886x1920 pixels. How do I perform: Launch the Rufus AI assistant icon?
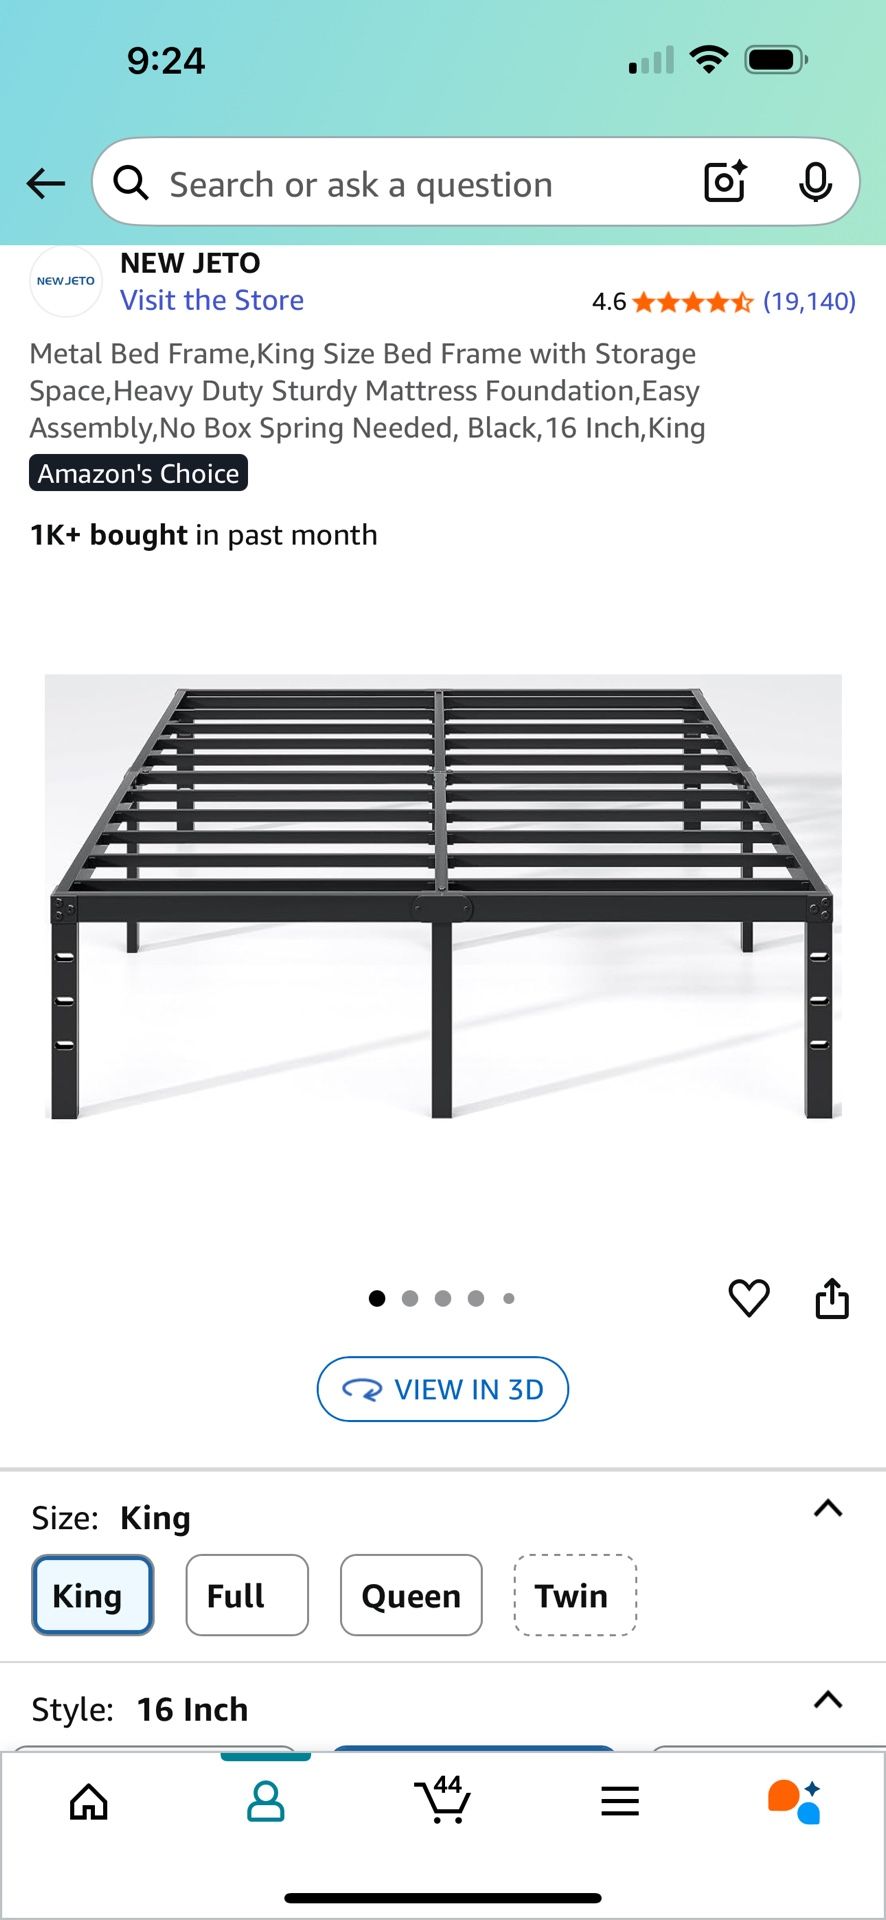point(795,1802)
